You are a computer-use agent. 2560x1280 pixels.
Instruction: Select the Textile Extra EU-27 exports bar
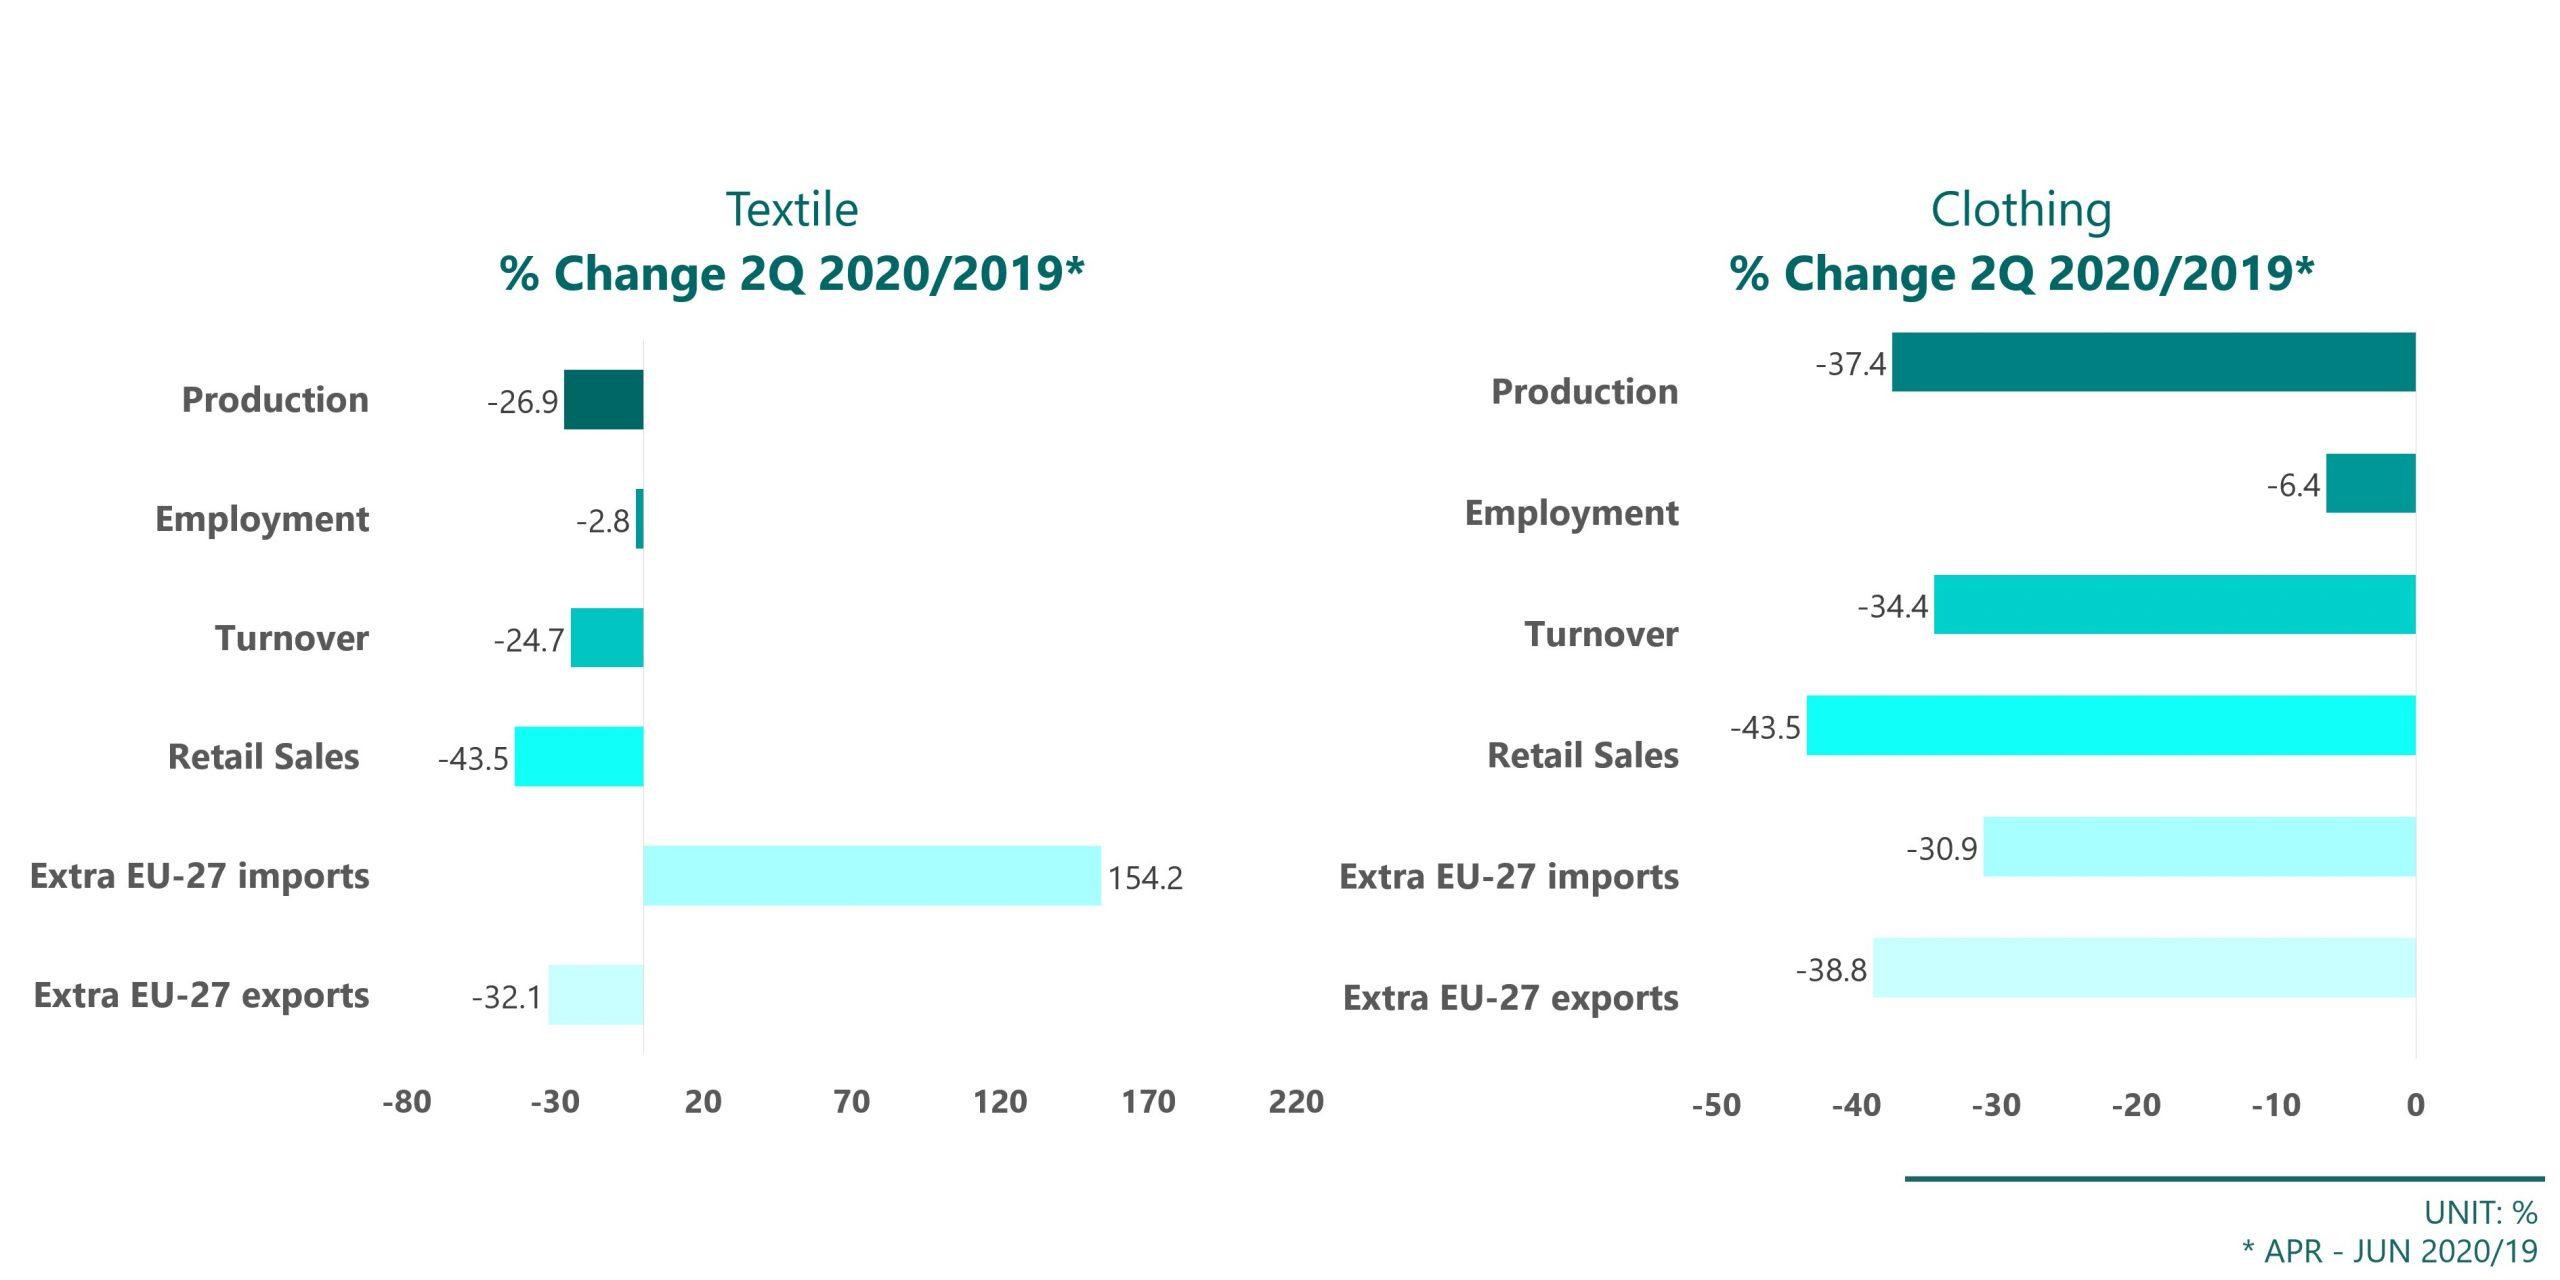596,995
